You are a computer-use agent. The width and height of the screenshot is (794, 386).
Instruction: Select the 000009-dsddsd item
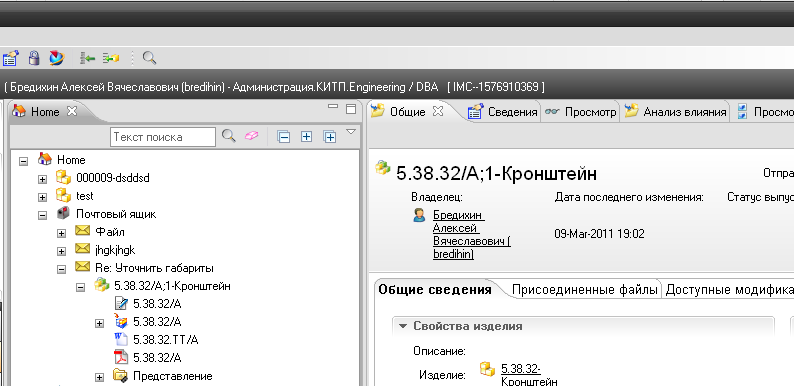click(x=112, y=178)
